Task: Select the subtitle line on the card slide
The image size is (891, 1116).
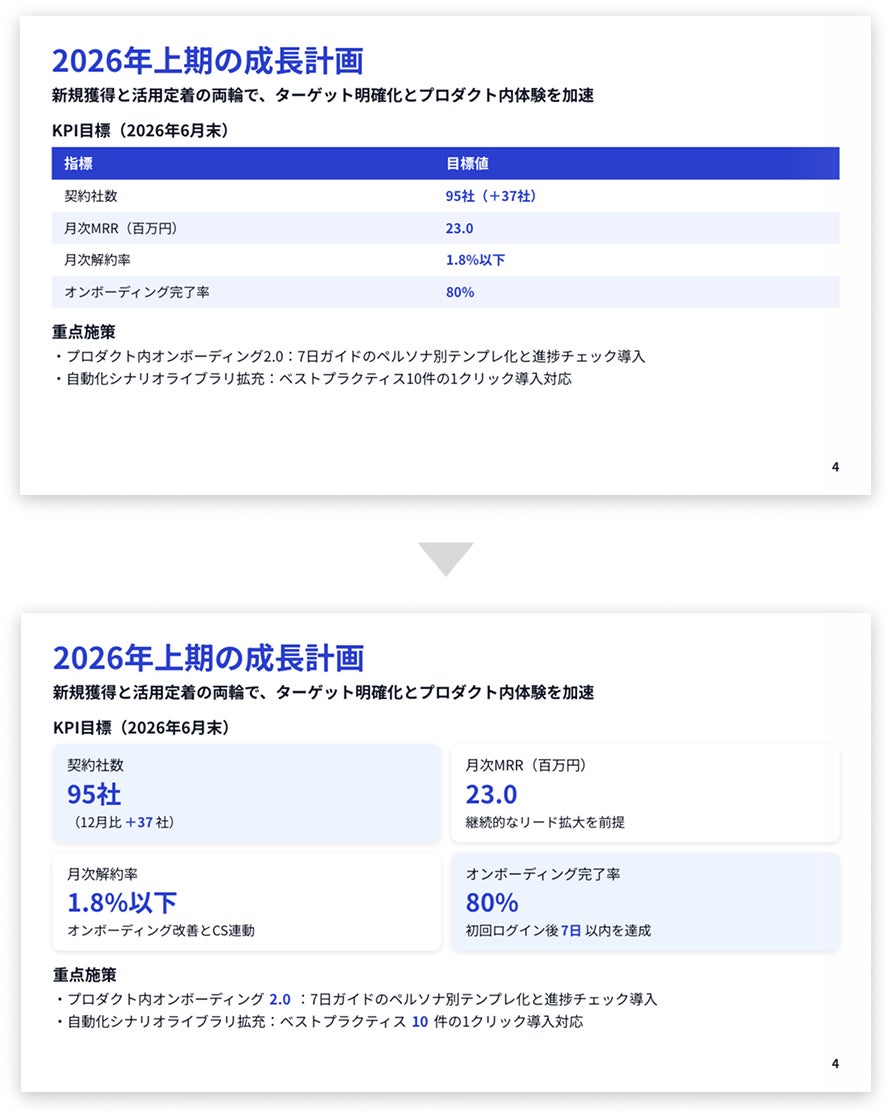Action: coord(323,693)
